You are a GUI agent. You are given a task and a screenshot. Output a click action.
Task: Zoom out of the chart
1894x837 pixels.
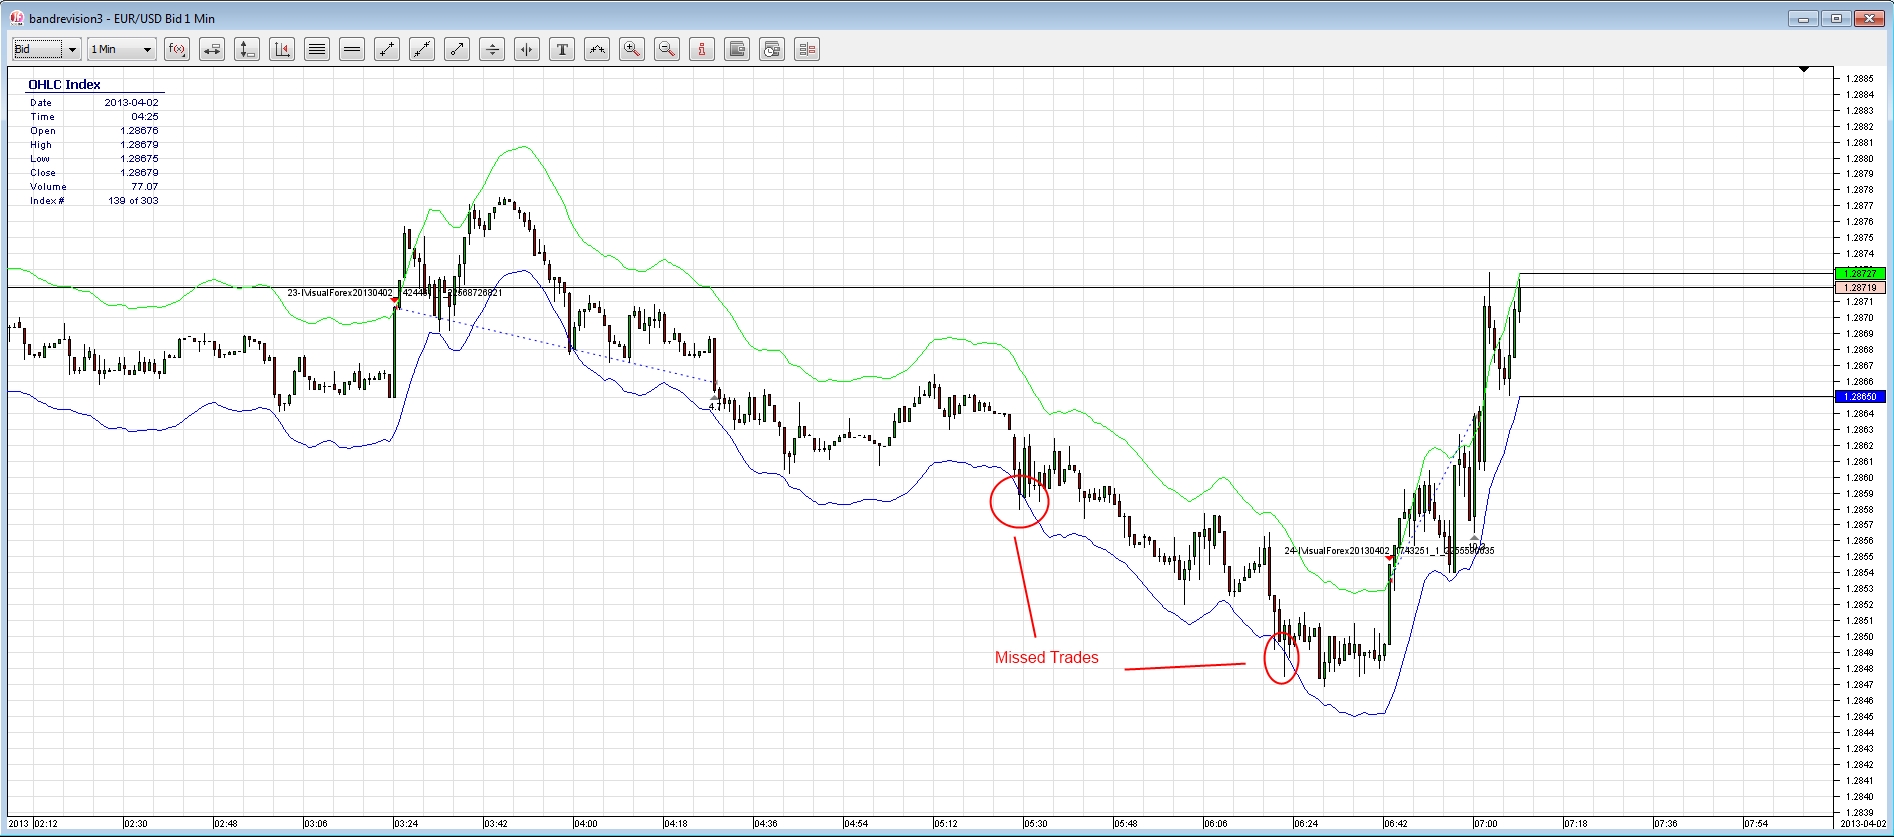coord(667,49)
